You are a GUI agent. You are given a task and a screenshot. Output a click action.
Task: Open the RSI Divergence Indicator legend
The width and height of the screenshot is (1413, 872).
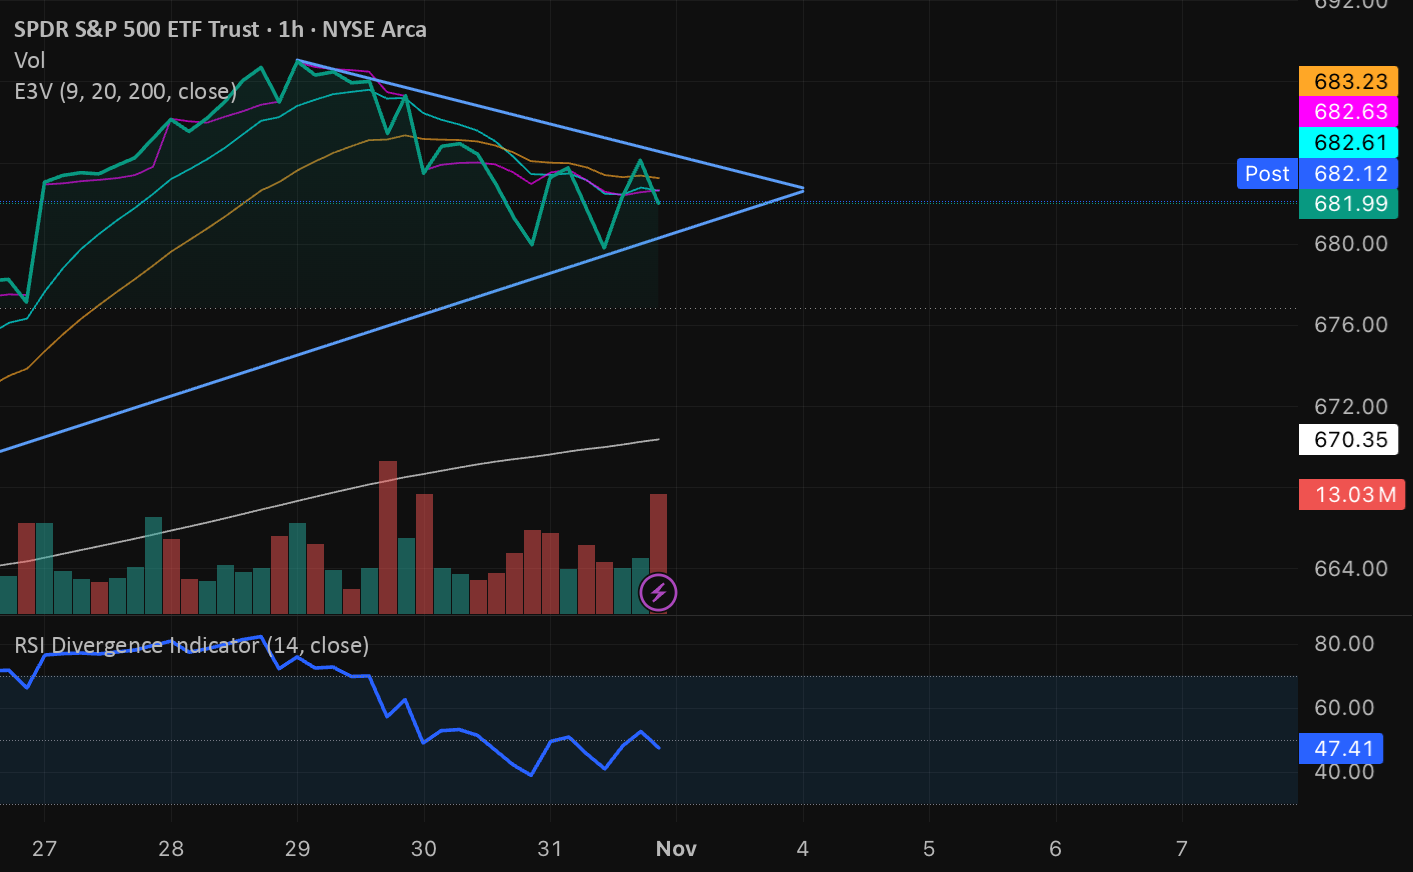191,645
